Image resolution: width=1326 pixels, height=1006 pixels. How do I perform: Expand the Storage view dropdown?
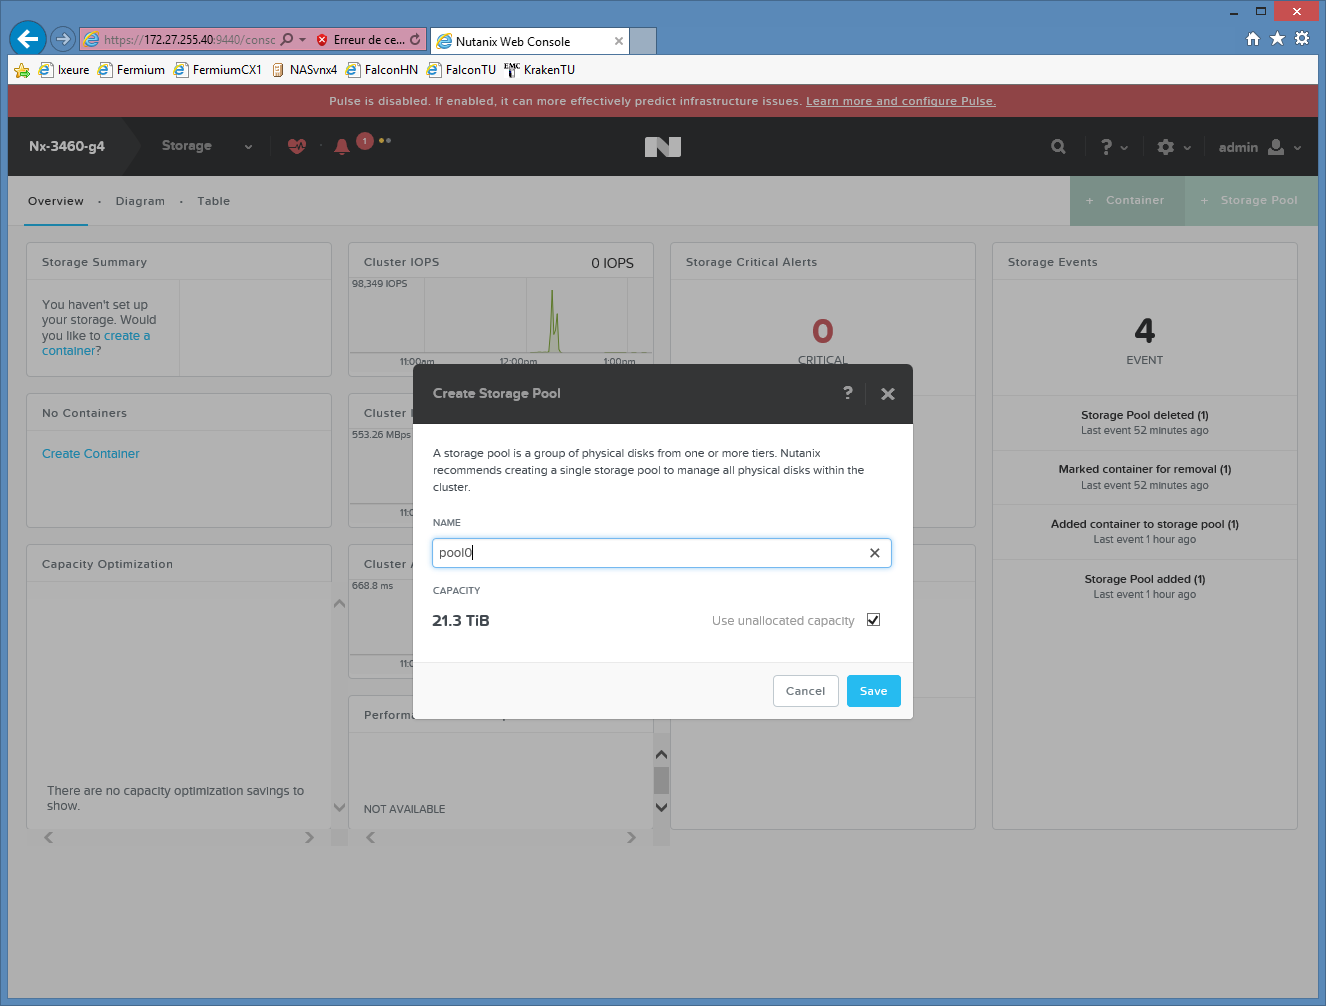tap(248, 147)
